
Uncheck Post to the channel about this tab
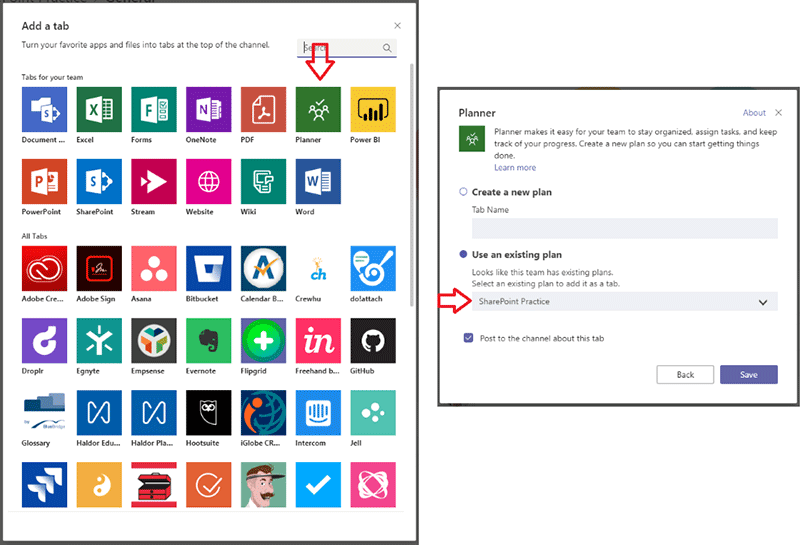pyautogui.click(x=468, y=338)
